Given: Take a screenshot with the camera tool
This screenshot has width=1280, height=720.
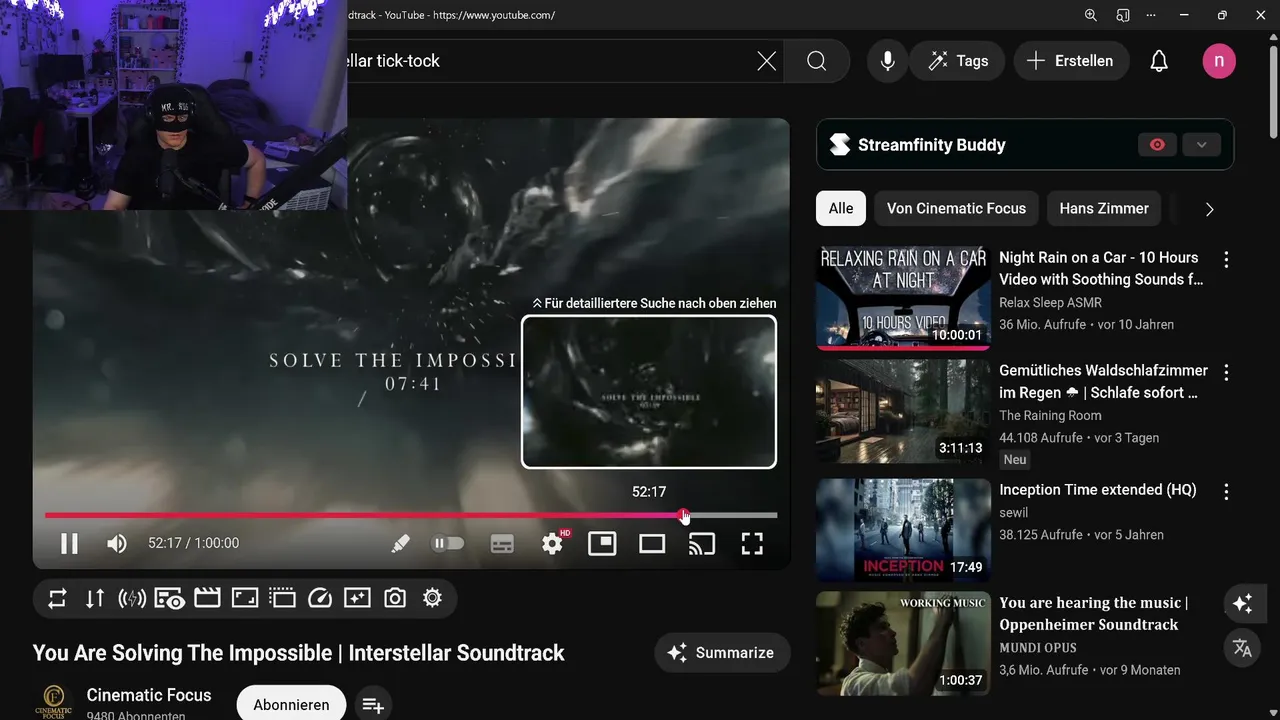Looking at the screenshot, I should point(395,598).
